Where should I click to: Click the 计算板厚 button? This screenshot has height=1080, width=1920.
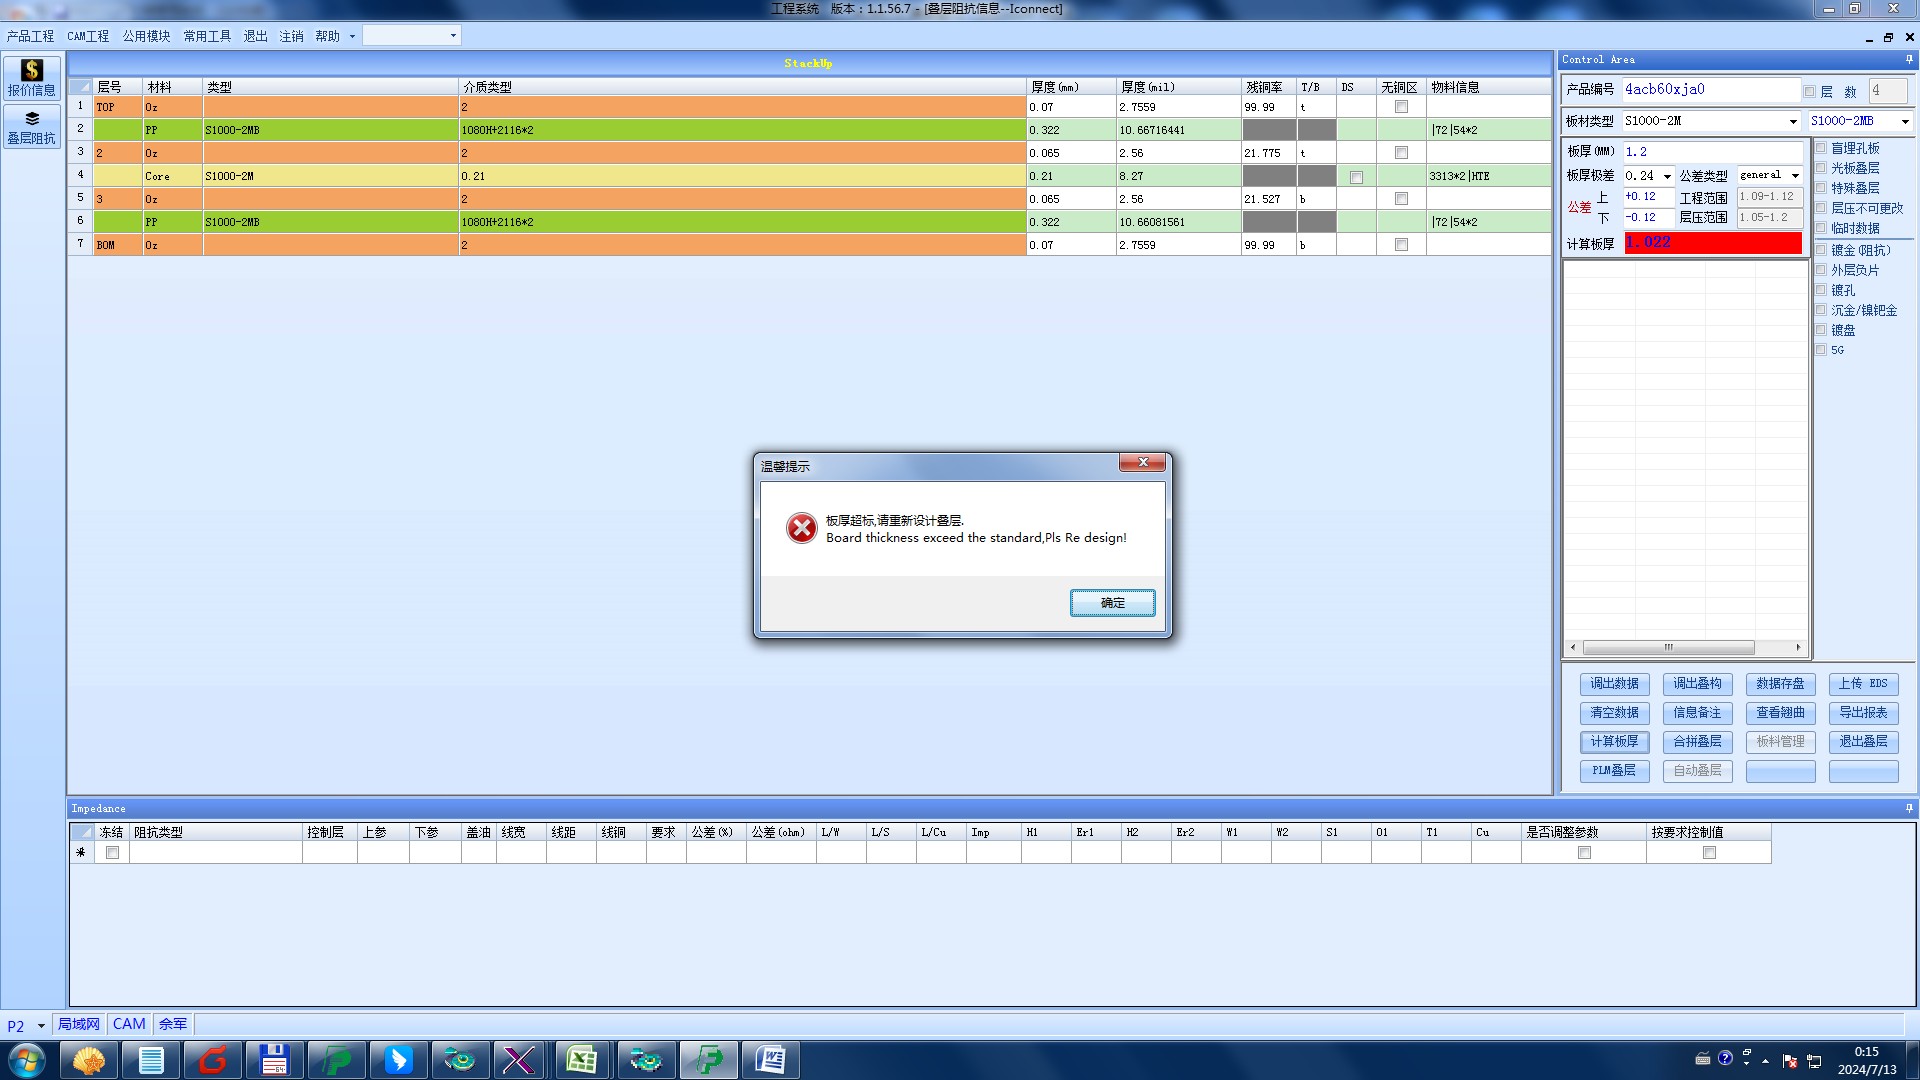(x=1614, y=742)
